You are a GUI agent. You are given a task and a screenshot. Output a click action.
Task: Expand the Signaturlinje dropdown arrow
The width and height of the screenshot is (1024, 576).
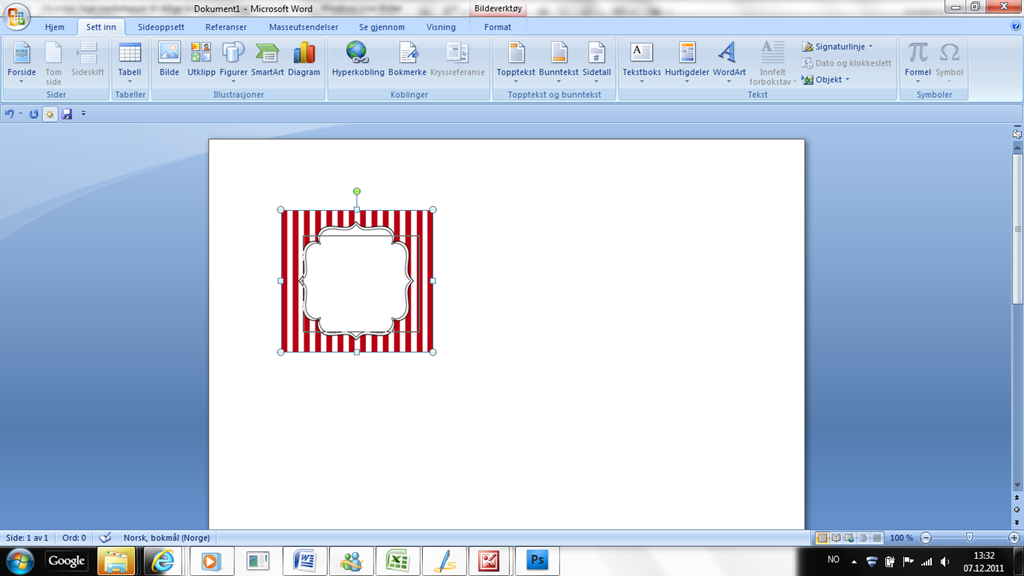click(x=871, y=46)
